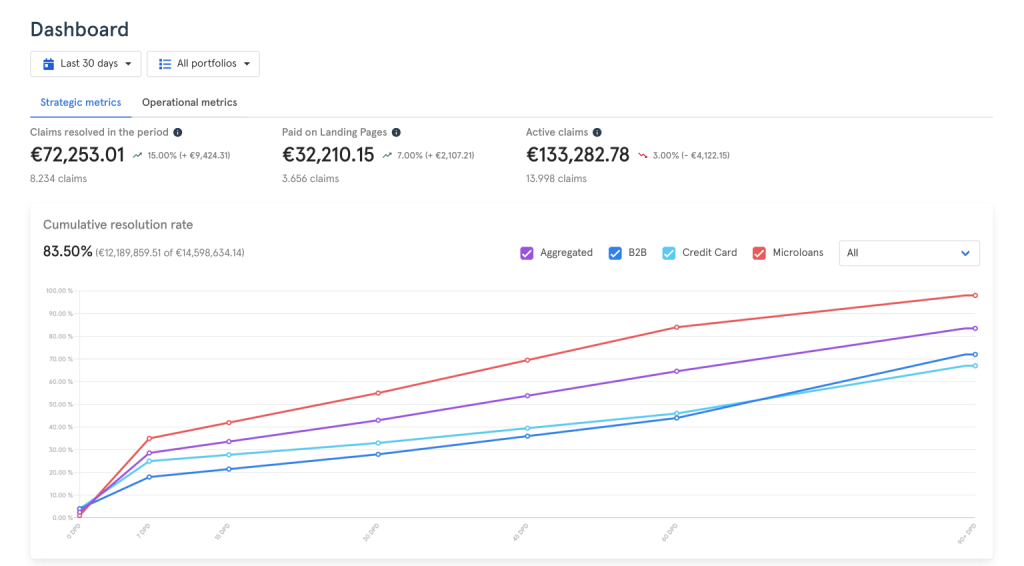Toggle the B2B series checkbox
Image resolution: width=1024 pixels, height=566 pixels.
(x=615, y=253)
